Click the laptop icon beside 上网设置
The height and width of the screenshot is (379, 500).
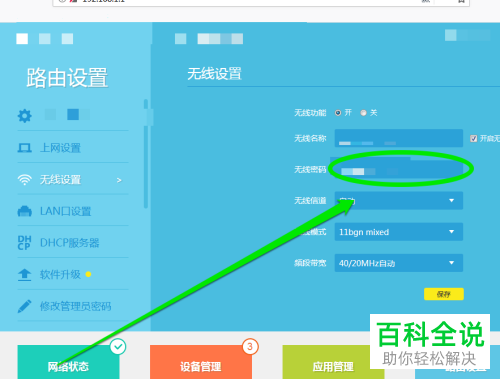(x=24, y=148)
